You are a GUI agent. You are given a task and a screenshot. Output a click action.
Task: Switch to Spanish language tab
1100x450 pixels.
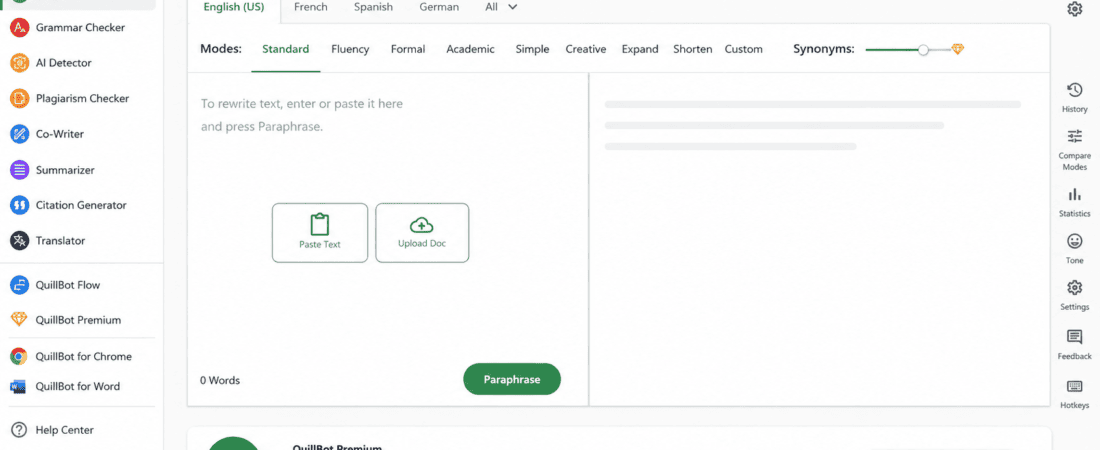(373, 7)
